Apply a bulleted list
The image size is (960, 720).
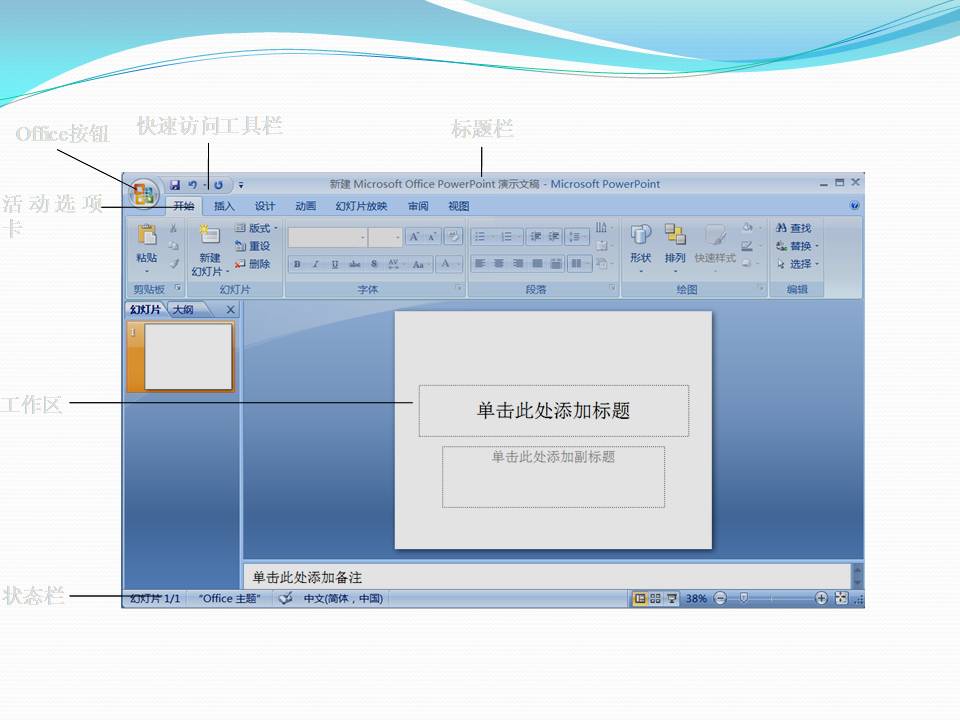pos(482,237)
